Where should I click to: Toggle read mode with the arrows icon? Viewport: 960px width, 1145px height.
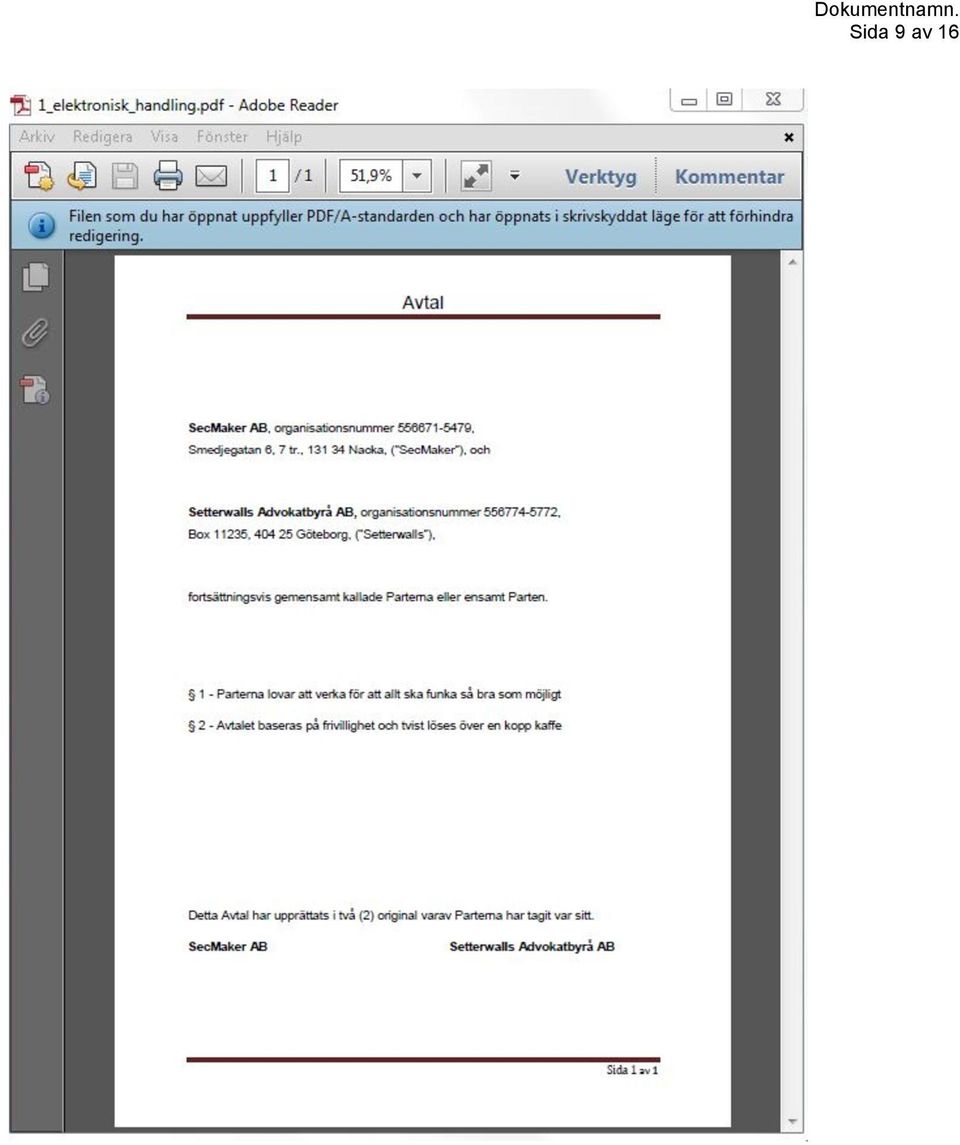476,176
